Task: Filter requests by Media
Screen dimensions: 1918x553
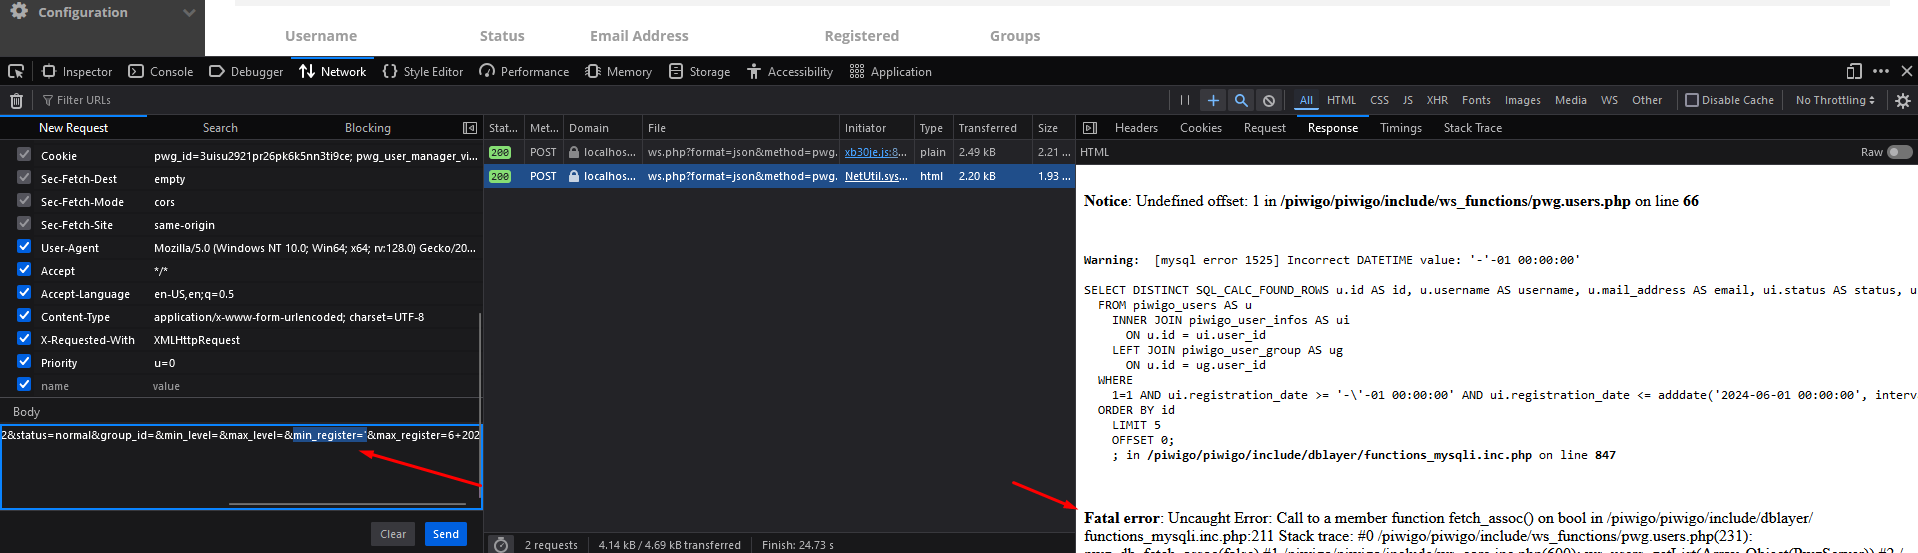Action: 1570,100
